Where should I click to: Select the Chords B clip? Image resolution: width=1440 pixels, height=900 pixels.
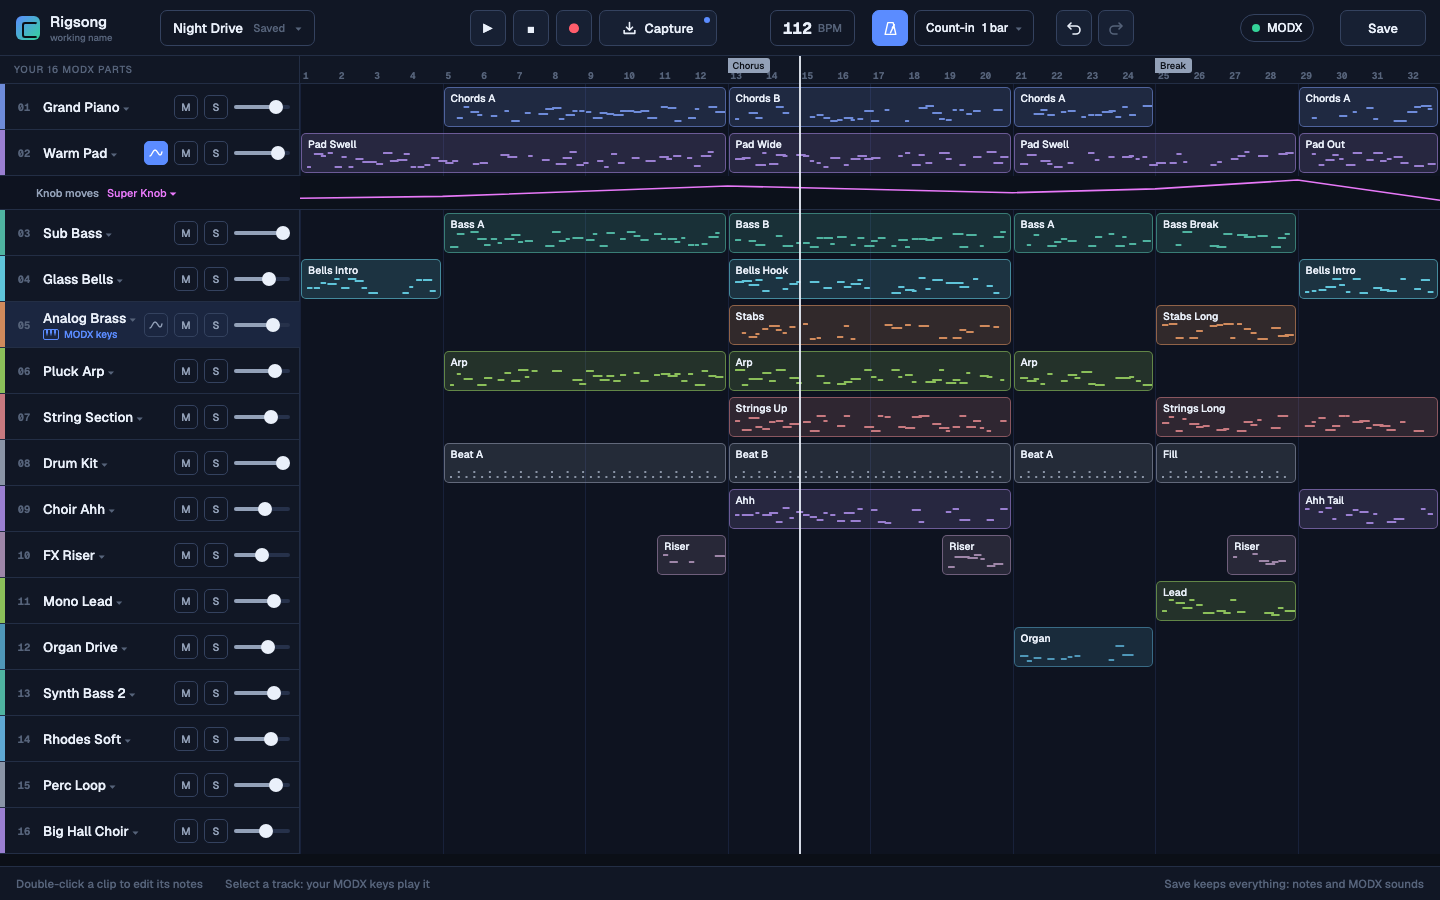pos(870,107)
